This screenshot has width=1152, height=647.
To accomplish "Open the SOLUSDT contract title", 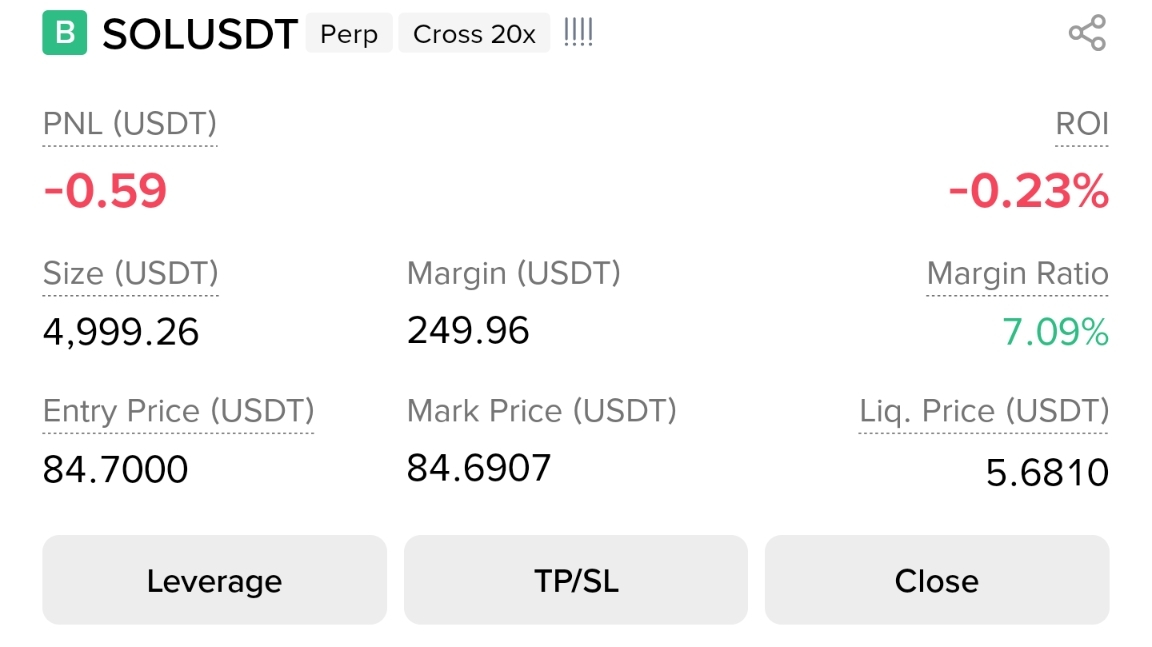I will coord(200,35).
